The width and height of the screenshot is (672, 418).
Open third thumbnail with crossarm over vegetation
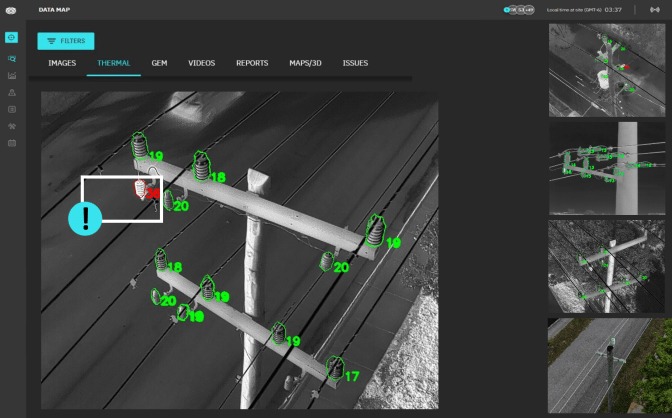(607, 266)
